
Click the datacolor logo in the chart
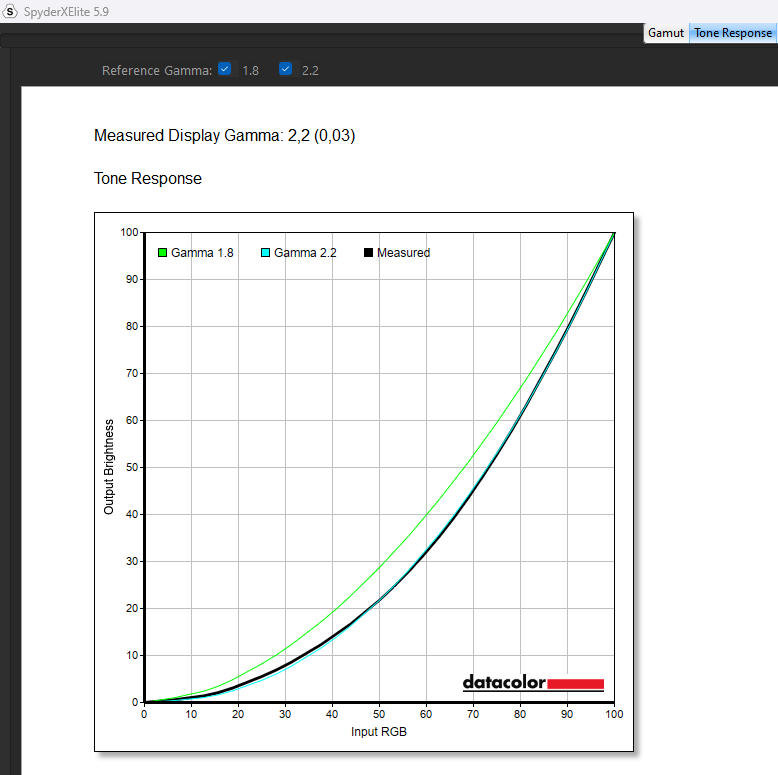tap(533, 683)
